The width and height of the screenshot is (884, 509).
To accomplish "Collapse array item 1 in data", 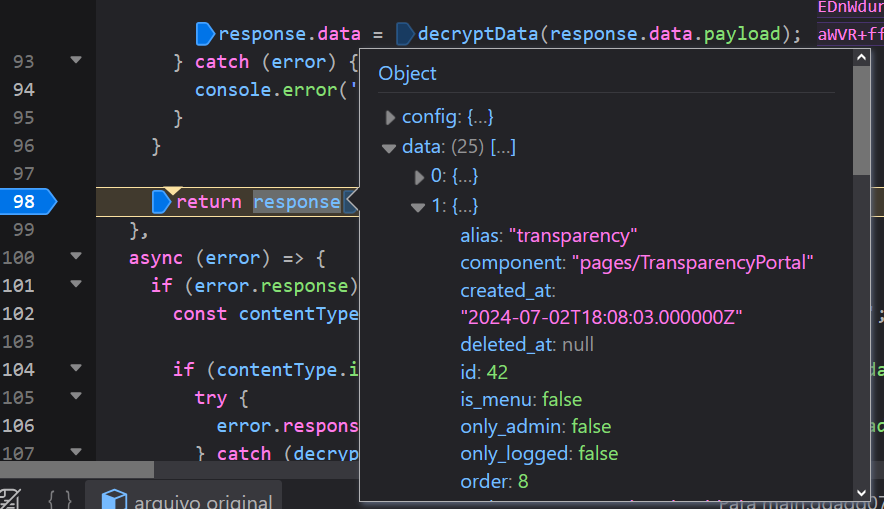I will (x=418, y=207).
